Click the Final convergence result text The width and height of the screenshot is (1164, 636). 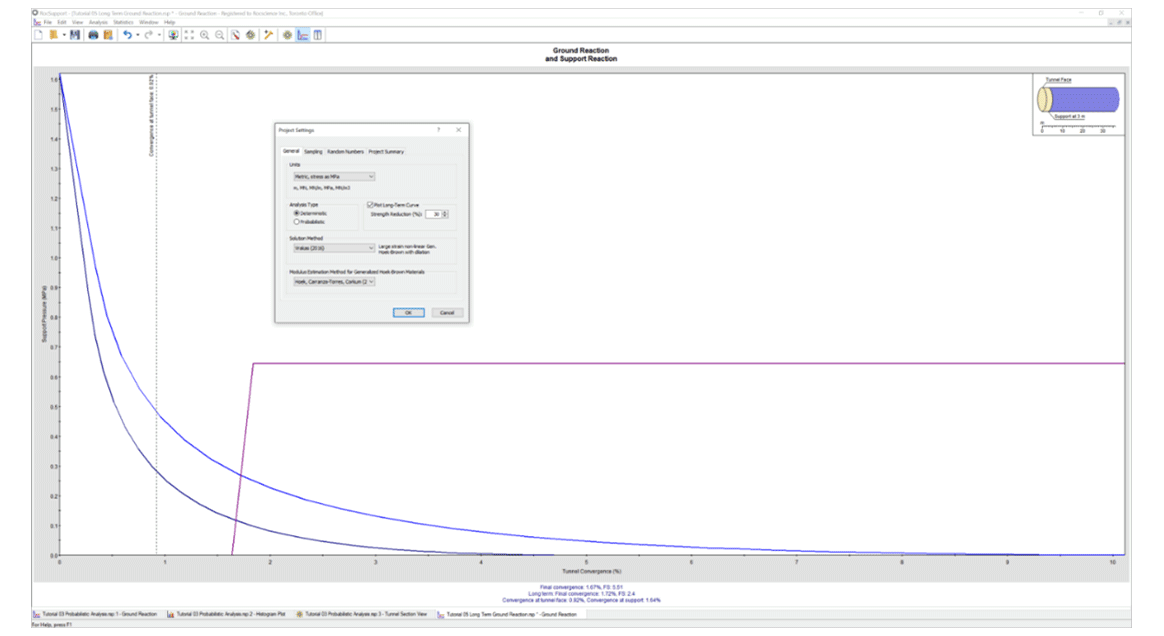pyautogui.click(x=581, y=587)
